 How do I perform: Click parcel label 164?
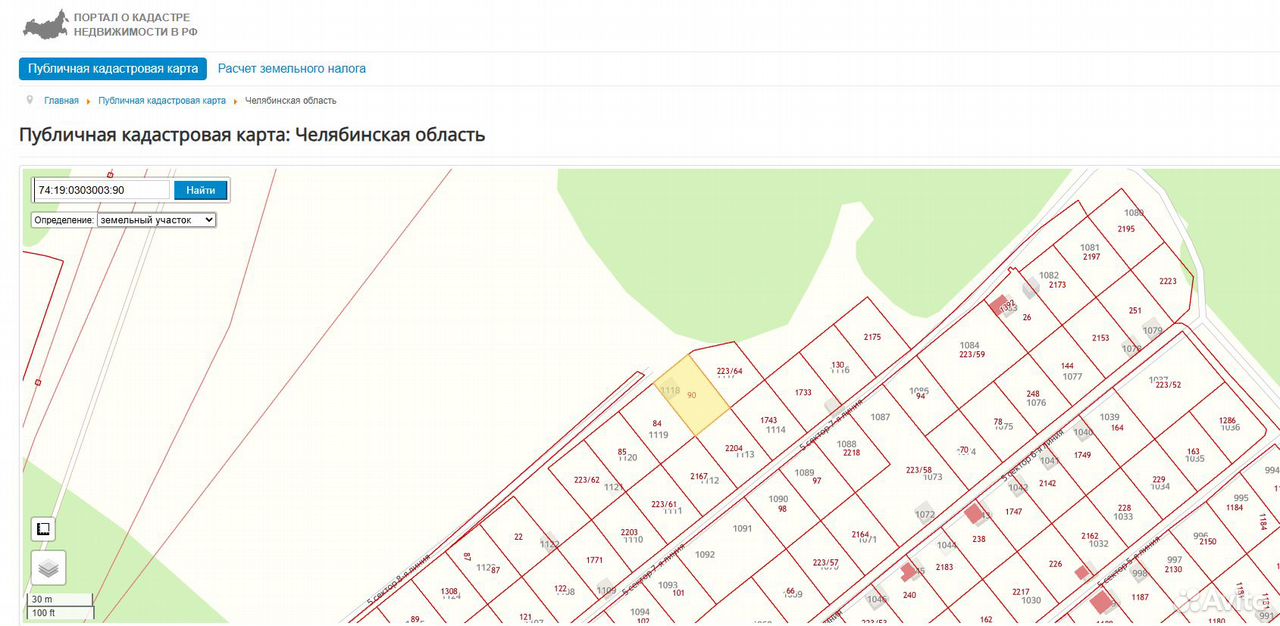1117,427
